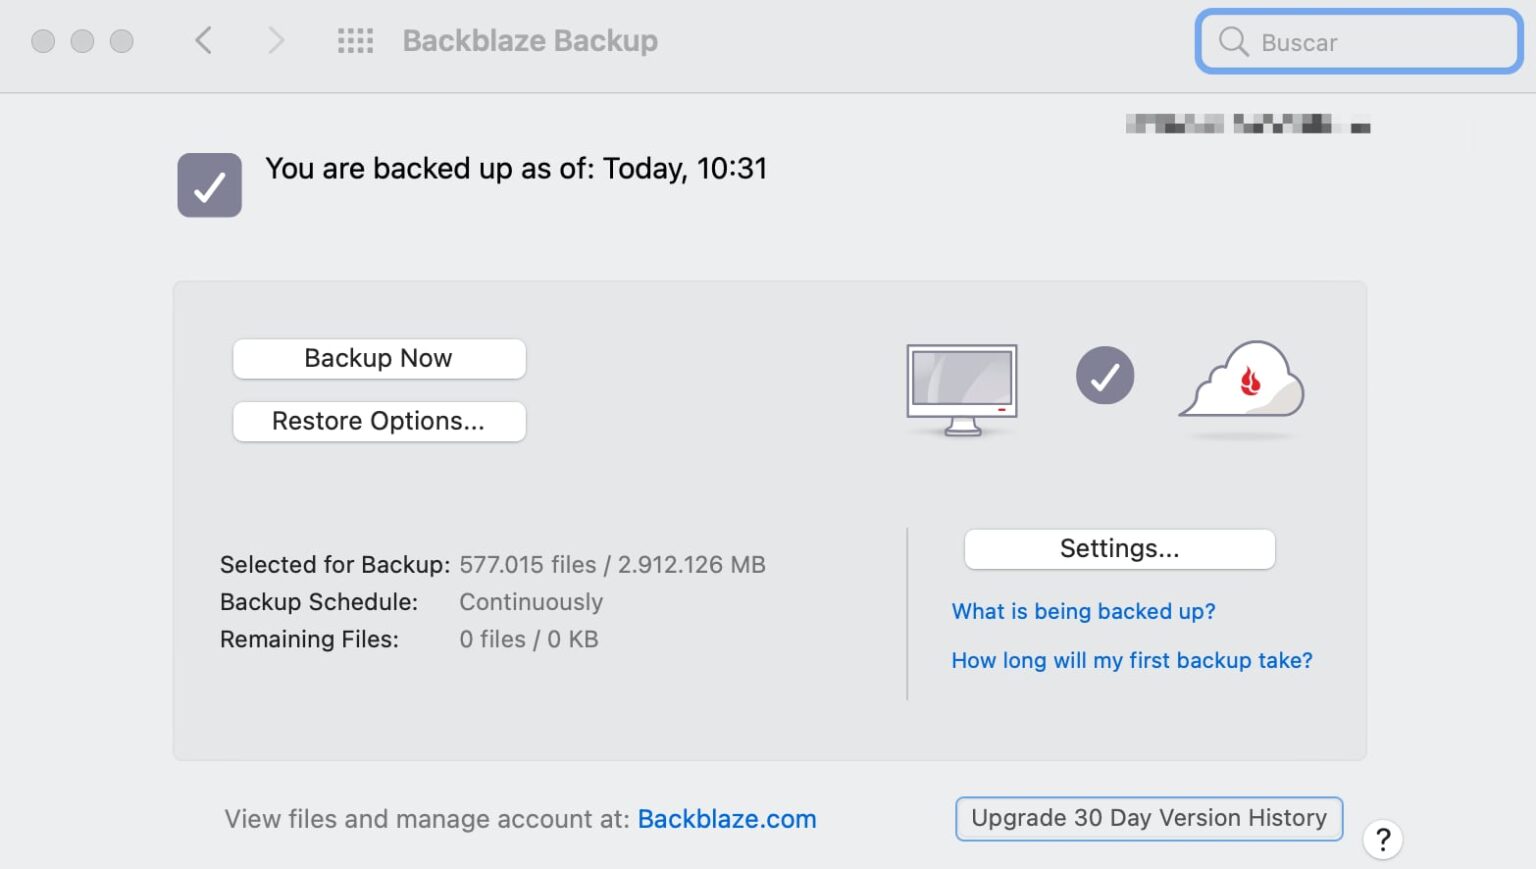Click the Backup Schedule Continuously value
1536x869 pixels.
click(531, 602)
